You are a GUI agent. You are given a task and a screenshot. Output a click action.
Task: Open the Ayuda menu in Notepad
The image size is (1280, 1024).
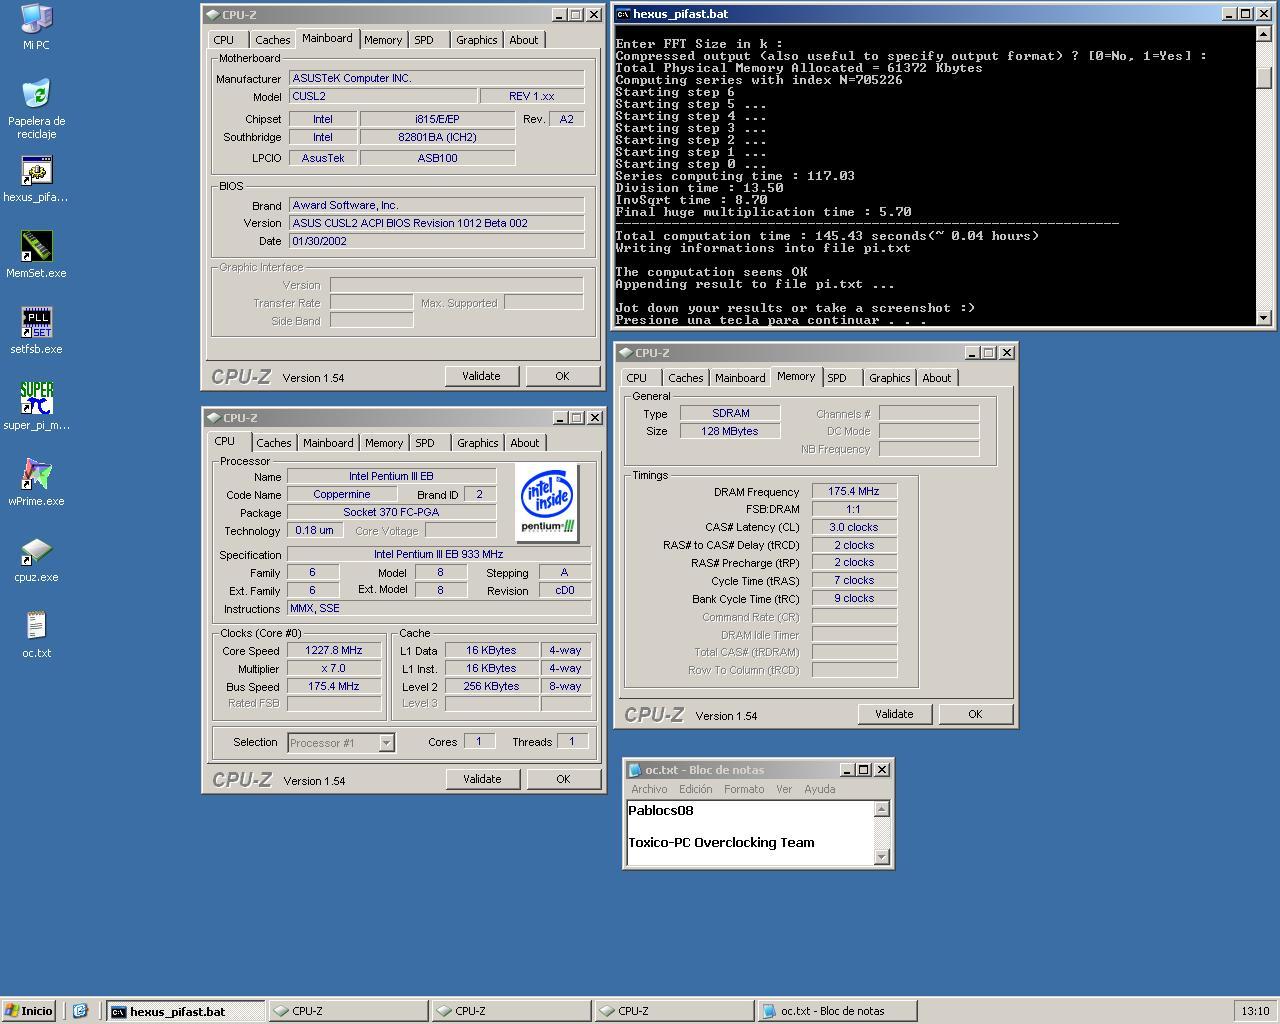pyautogui.click(x=820, y=789)
